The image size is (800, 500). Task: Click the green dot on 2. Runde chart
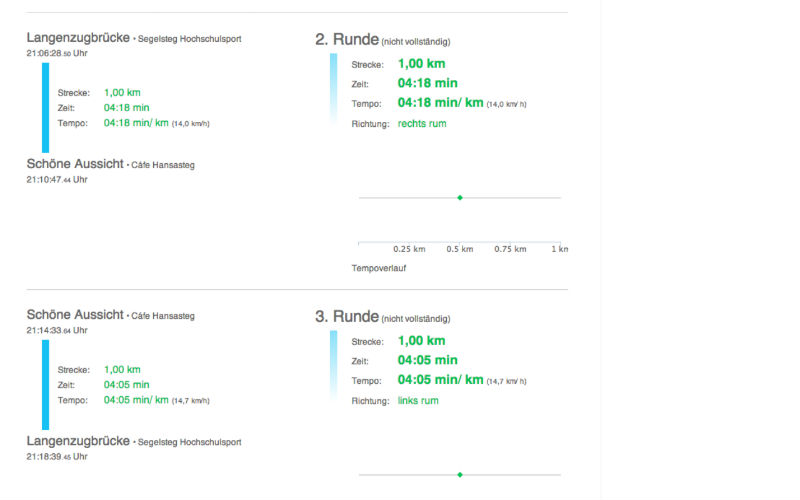pyautogui.click(x=460, y=198)
